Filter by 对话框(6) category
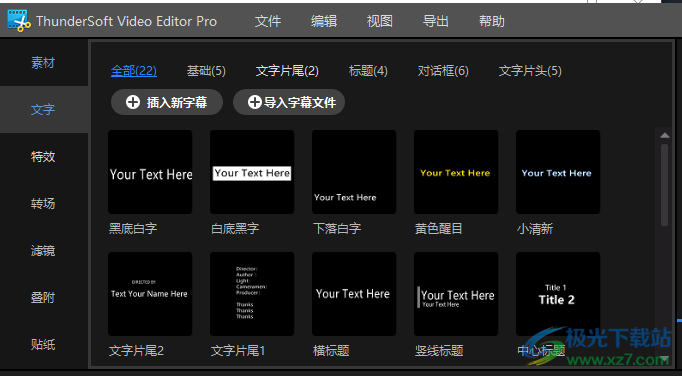 (443, 71)
